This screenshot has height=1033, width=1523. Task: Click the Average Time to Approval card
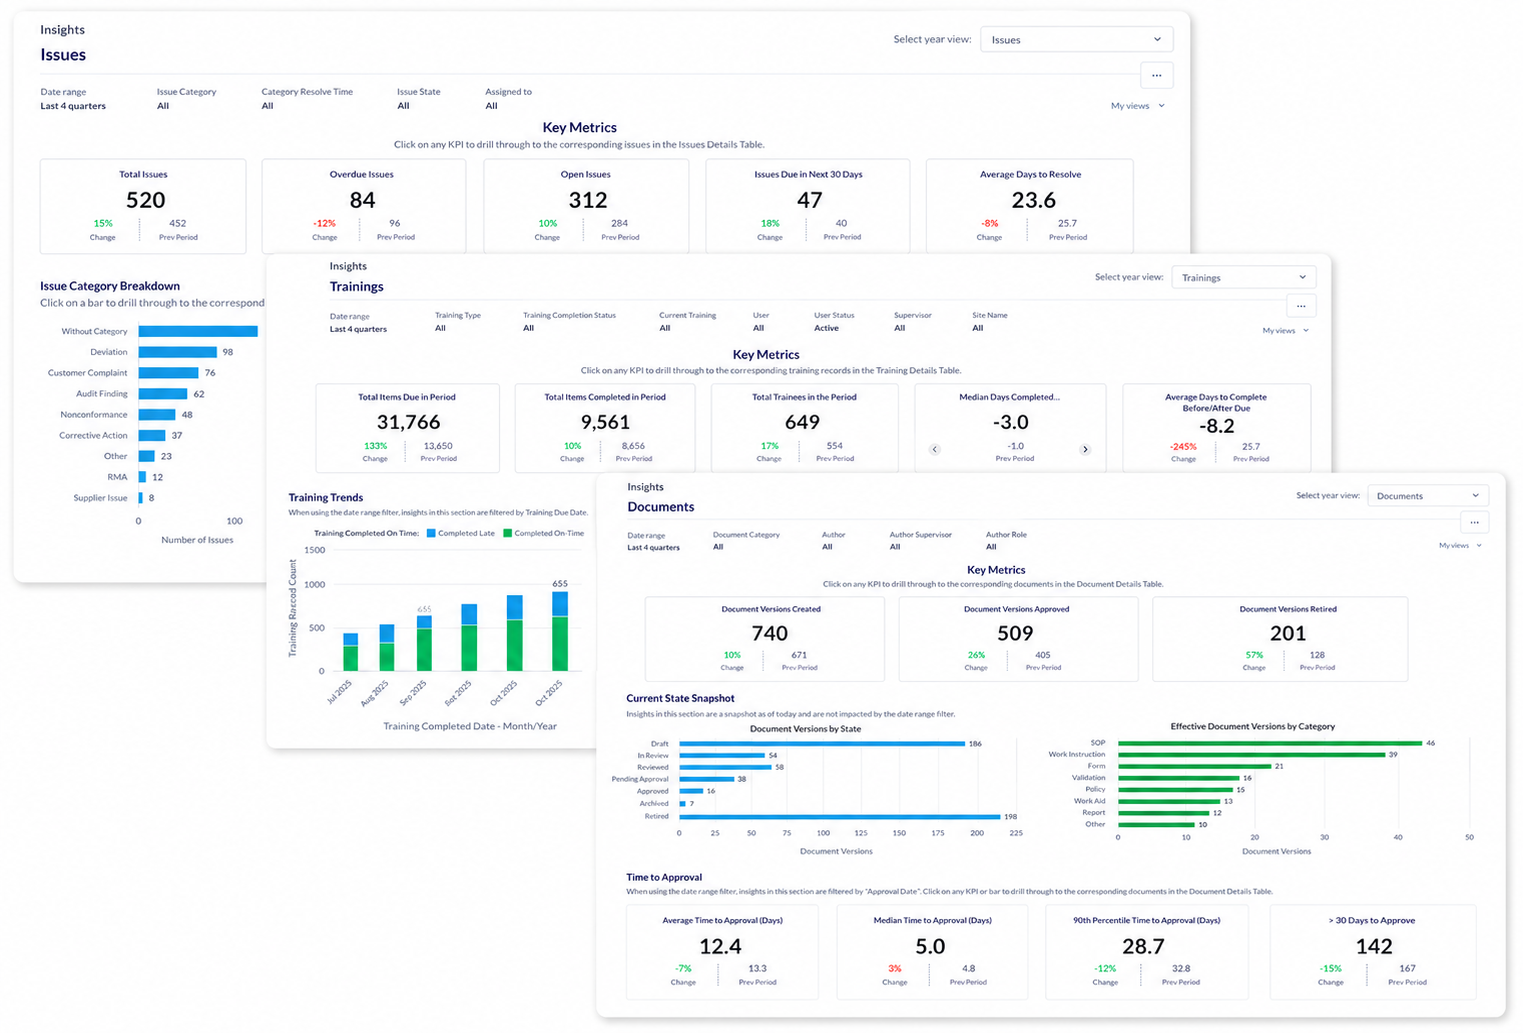pos(722,952)
